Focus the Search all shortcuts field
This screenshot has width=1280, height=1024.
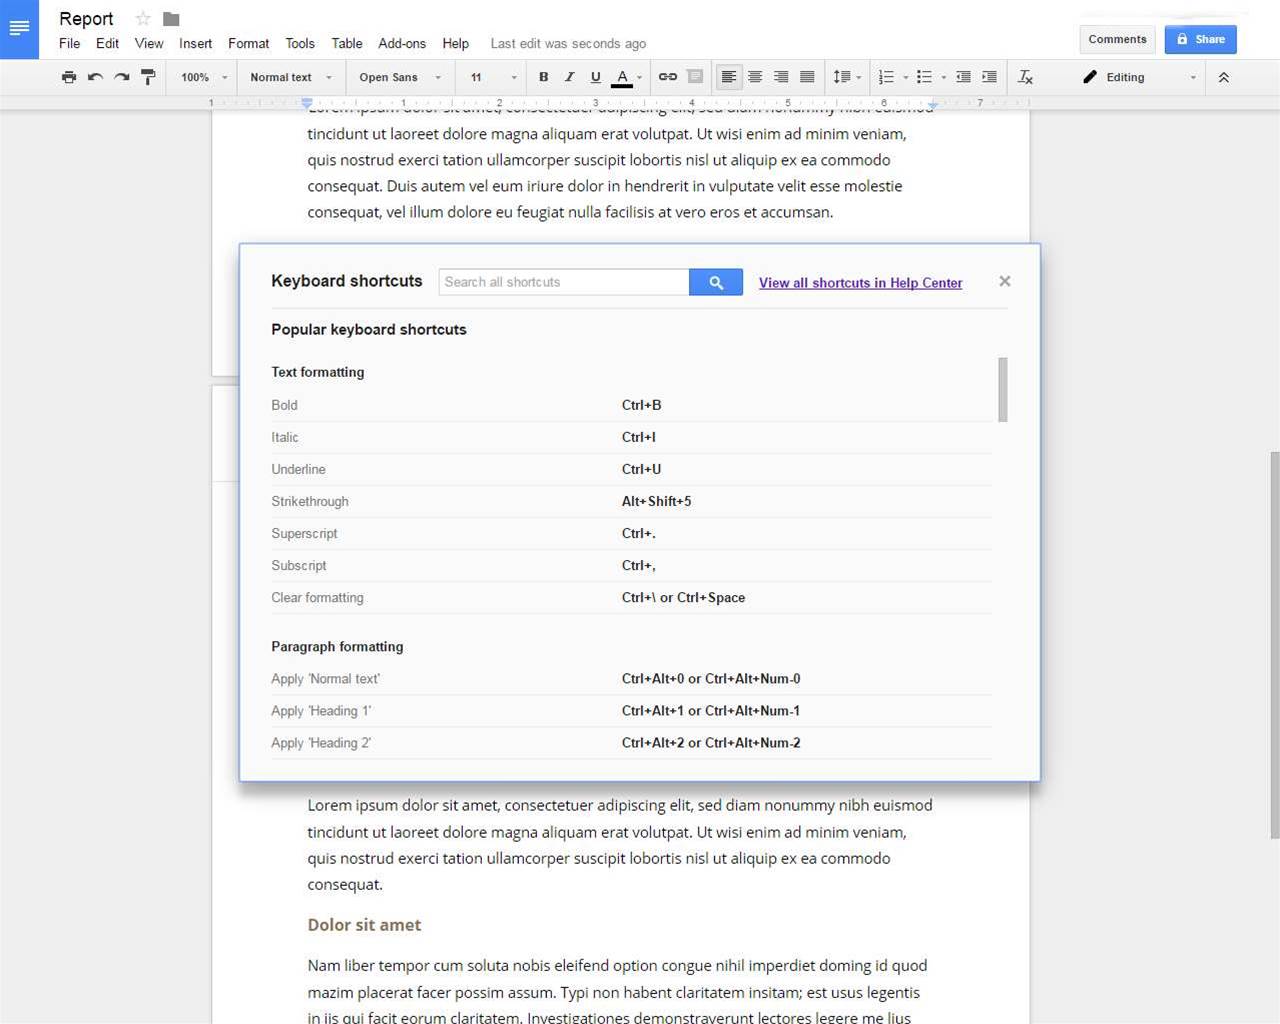click(564, 282)
